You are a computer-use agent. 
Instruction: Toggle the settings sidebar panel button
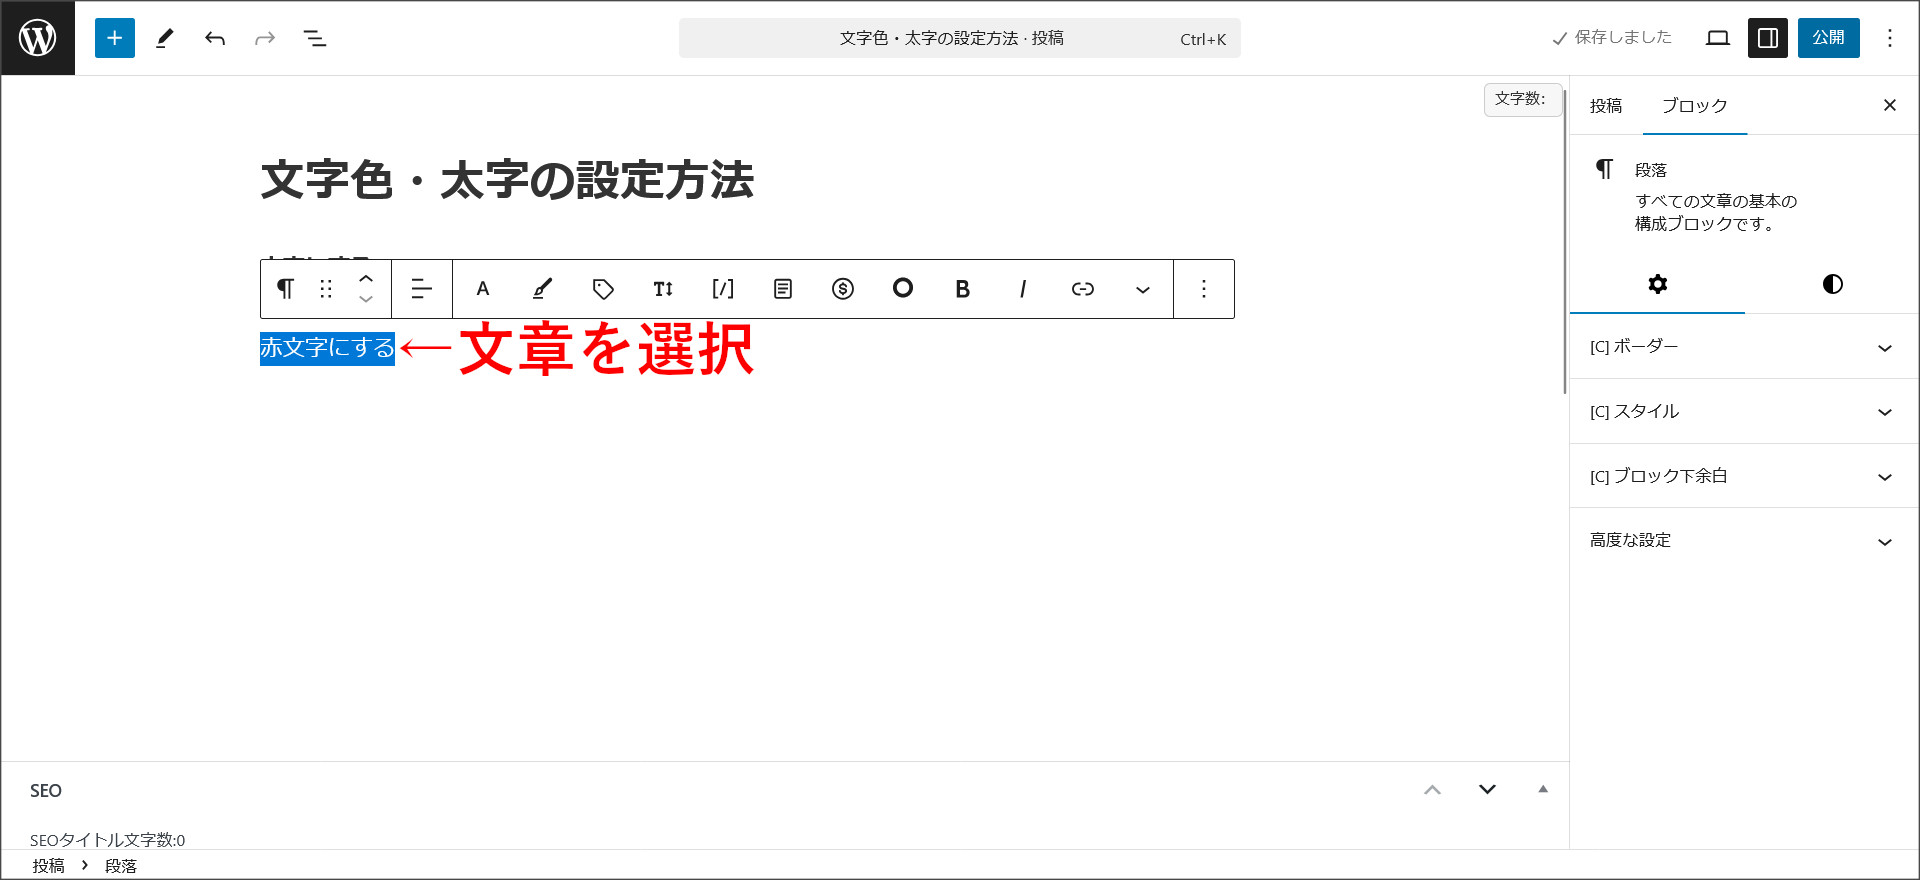(1768, 38)
